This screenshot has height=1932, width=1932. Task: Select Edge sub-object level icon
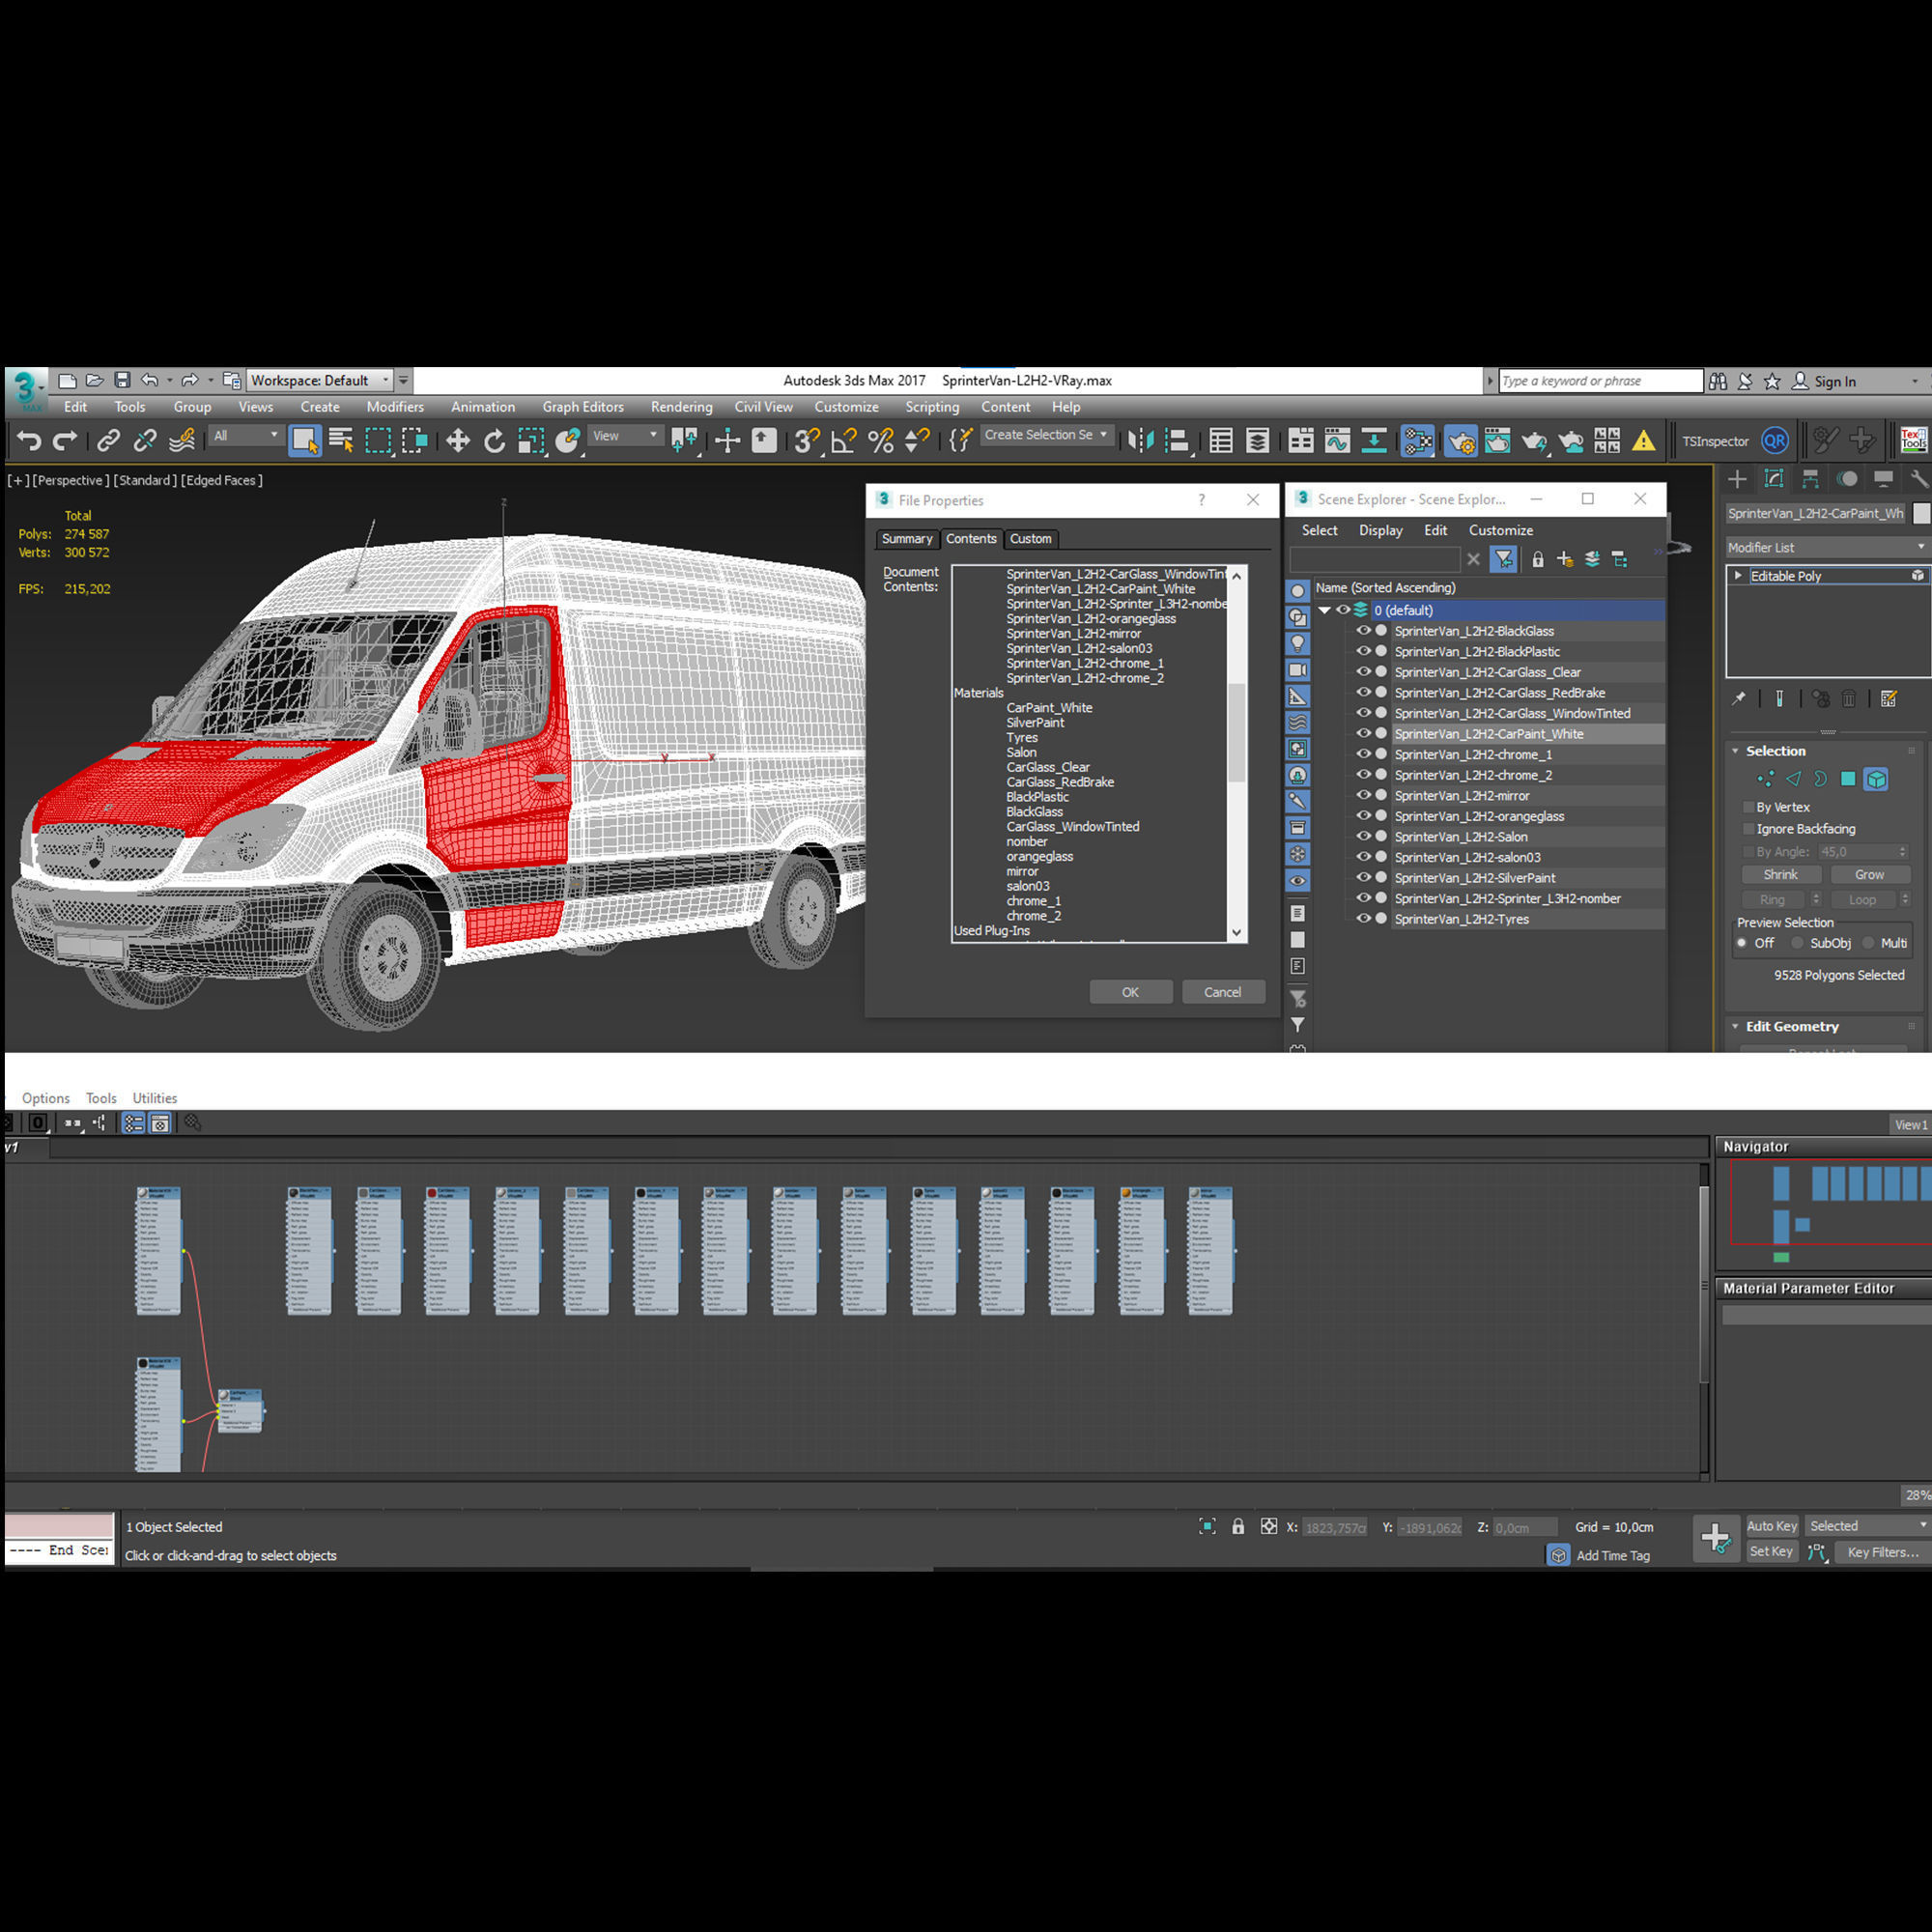[1793, 779]
